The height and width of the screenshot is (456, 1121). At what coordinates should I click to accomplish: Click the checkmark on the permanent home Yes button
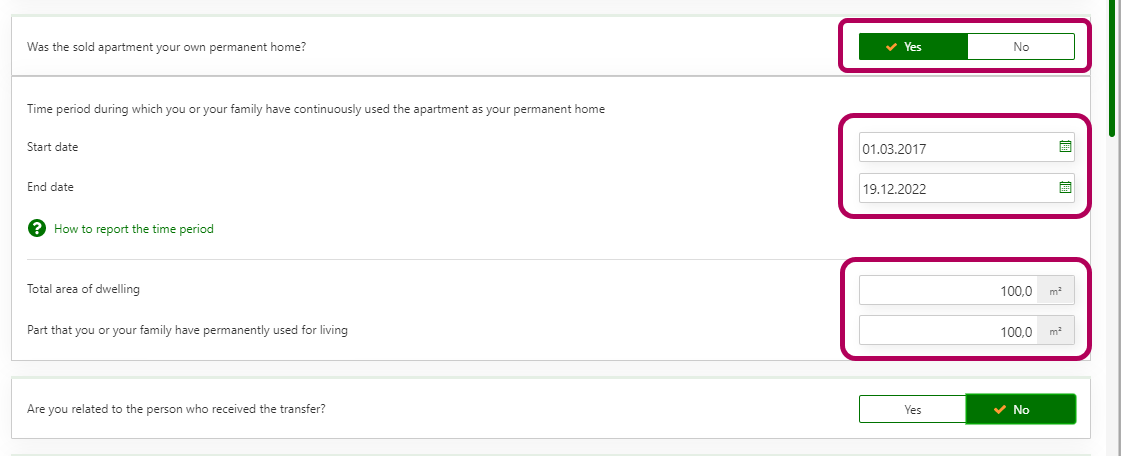[891, 47]
